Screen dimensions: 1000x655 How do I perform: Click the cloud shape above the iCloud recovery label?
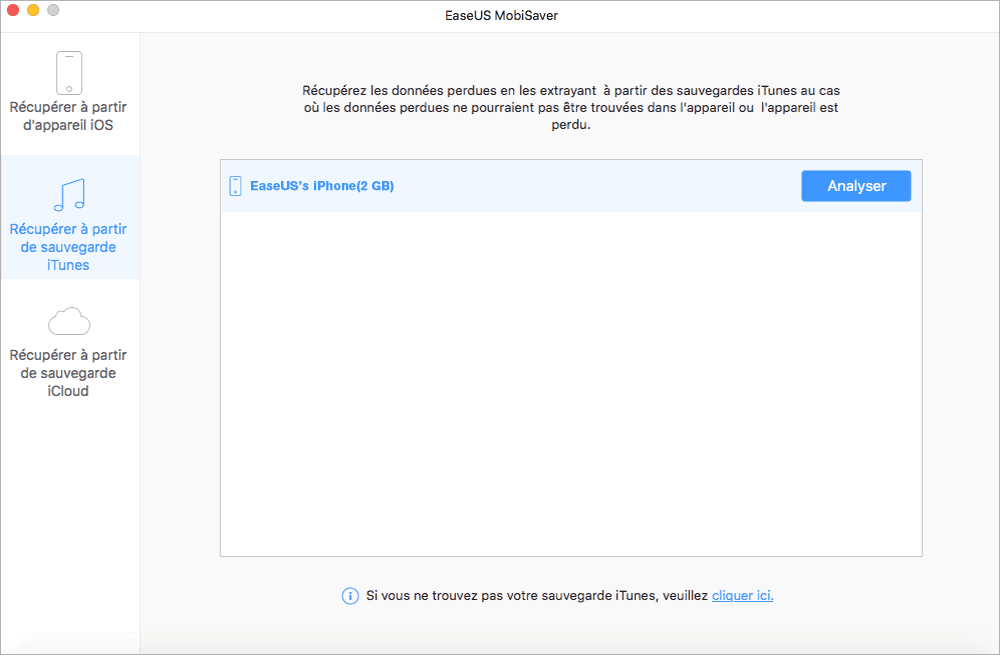pos(69,321)
